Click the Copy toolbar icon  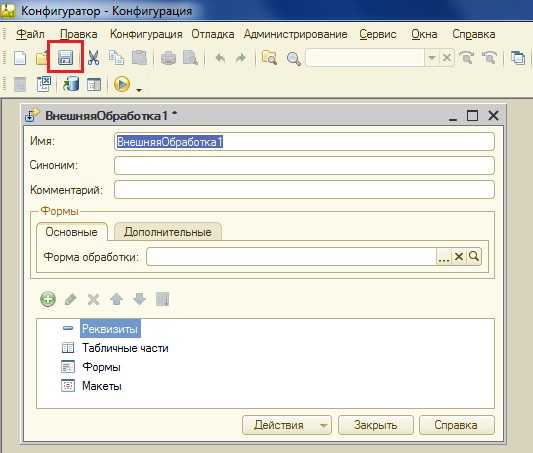pyautogui.click(x=116, y=58)
